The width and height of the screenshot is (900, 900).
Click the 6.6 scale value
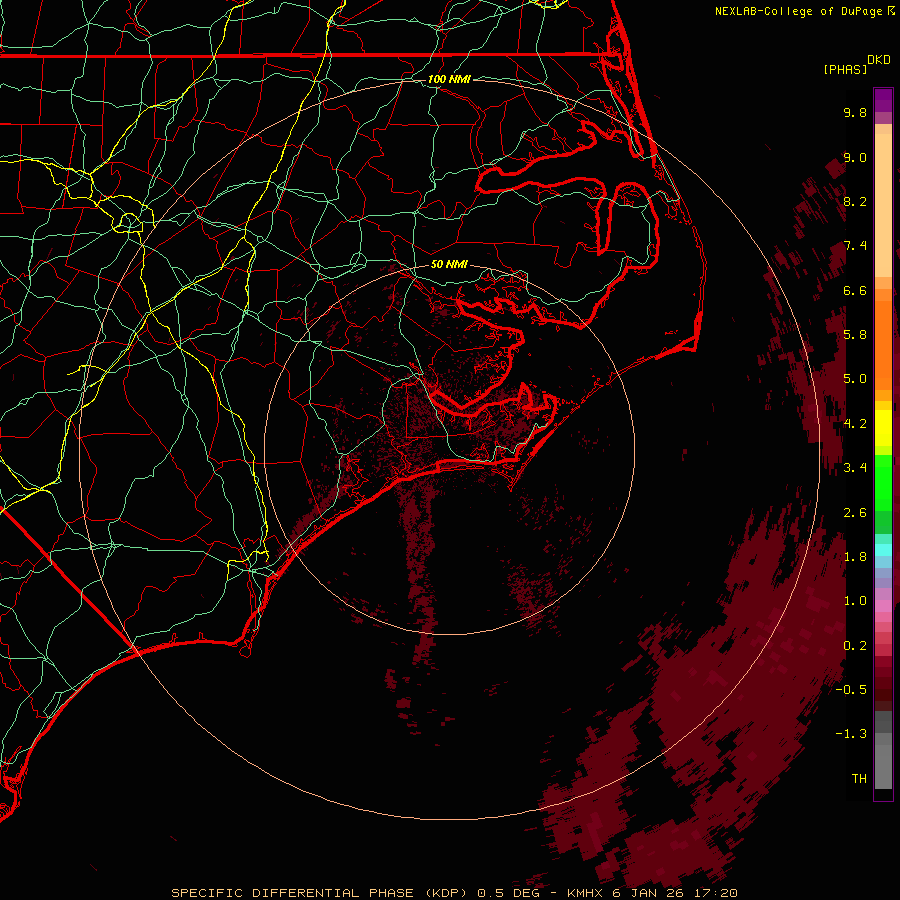pyautogui.click(x=855, y=290)
